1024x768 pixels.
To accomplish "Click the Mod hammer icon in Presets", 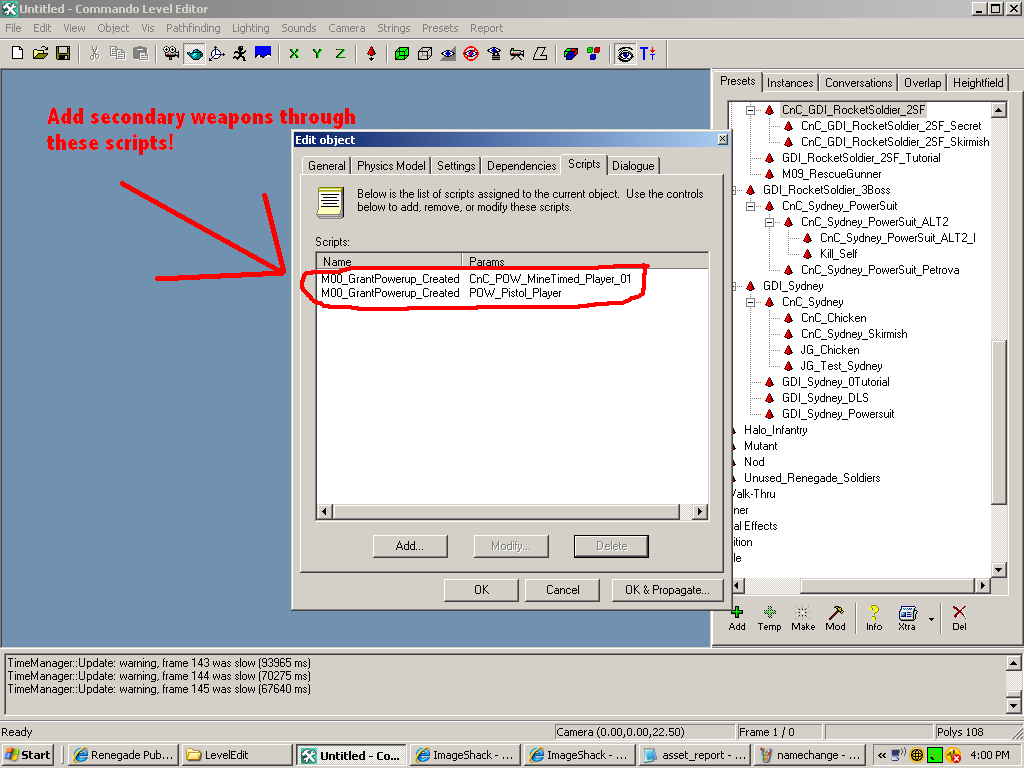I will [835, 617].
